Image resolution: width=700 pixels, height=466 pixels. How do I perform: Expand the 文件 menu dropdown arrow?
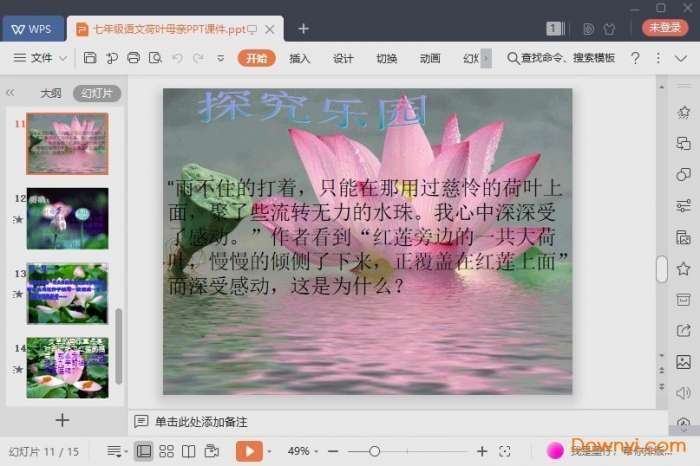[63, 58]
